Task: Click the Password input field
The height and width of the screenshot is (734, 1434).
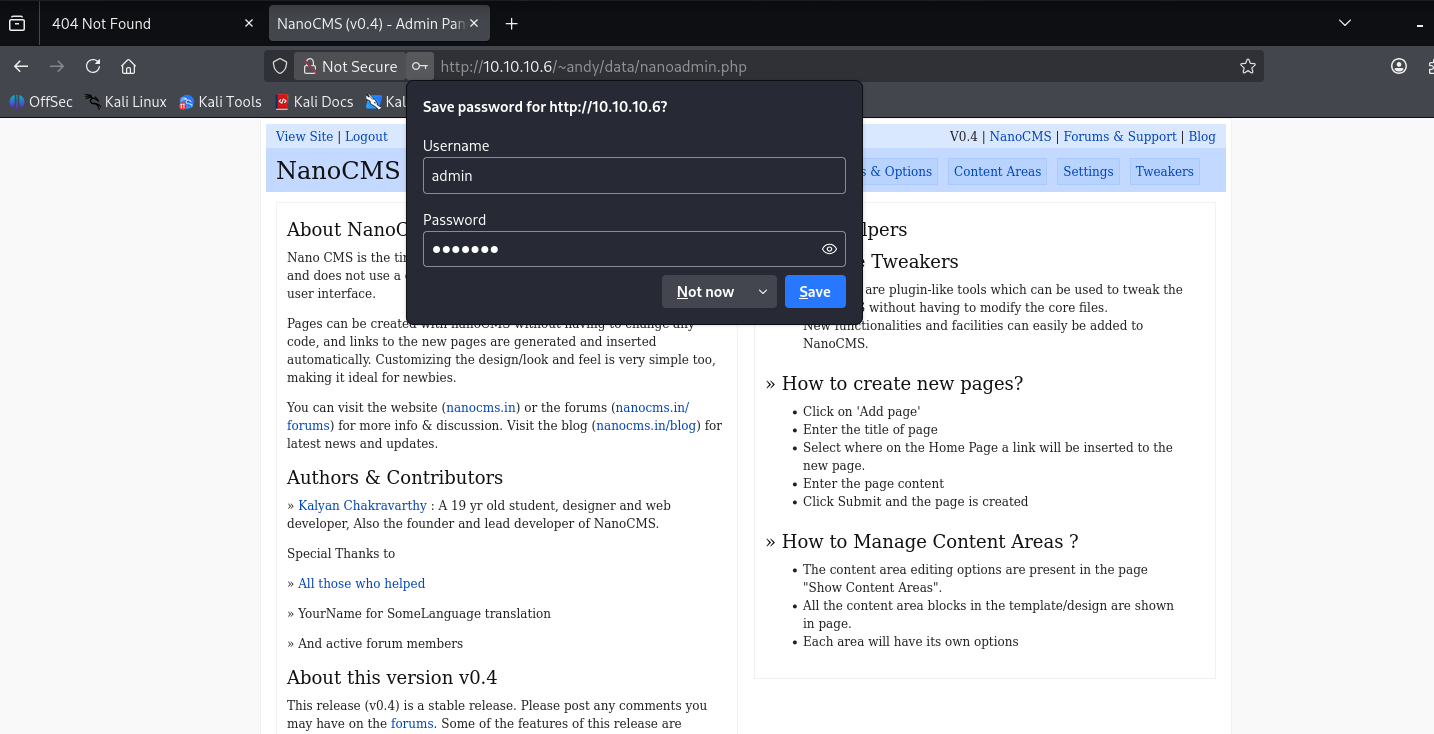Action: pos(634,249)
